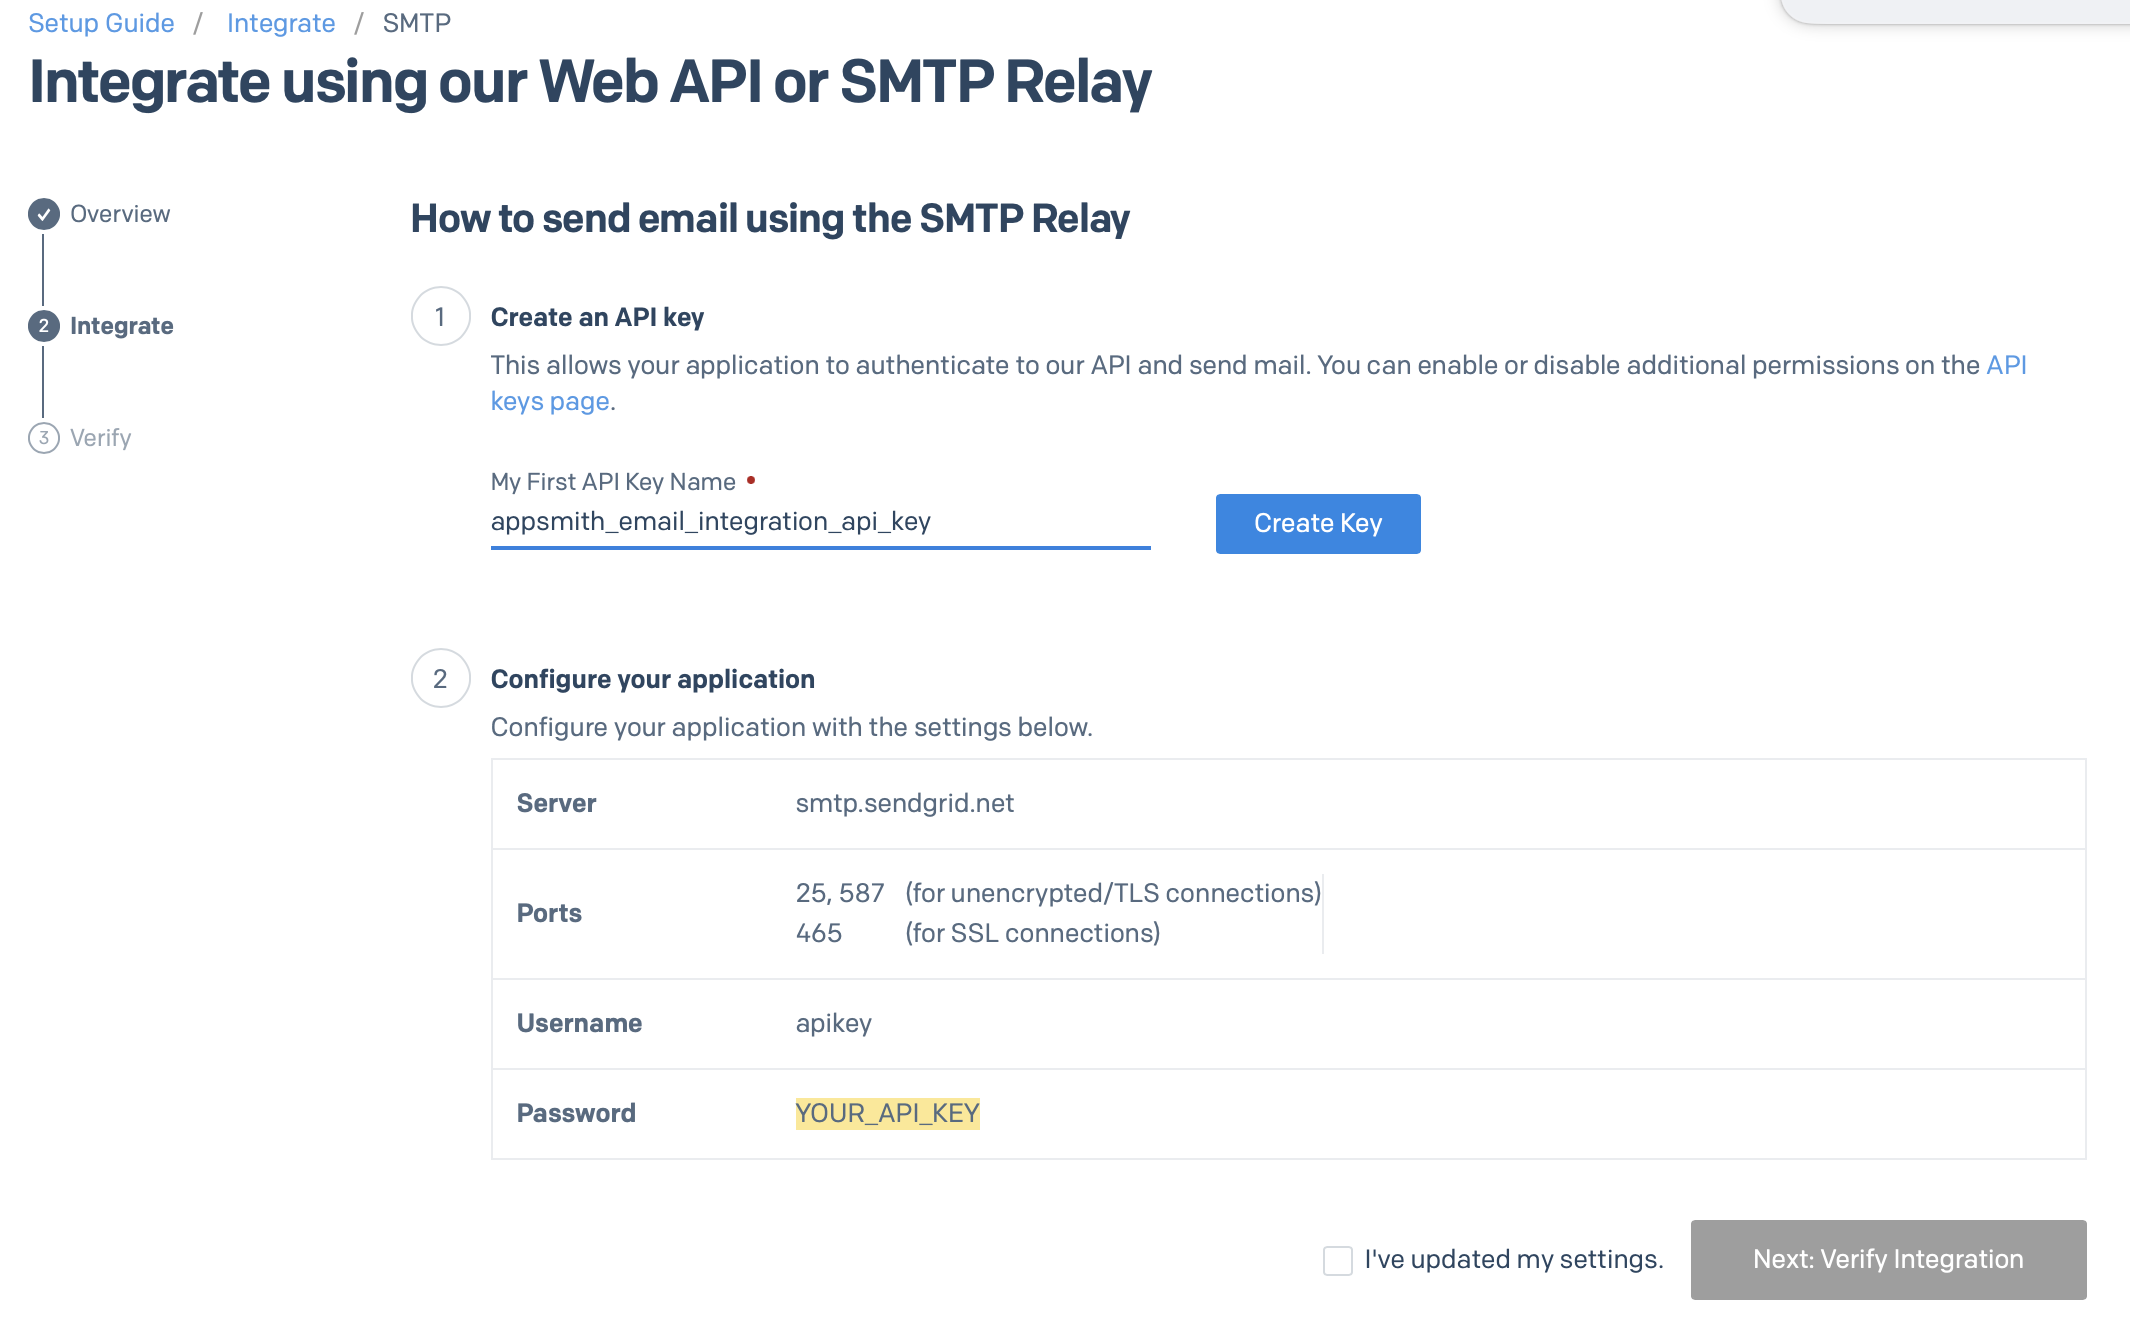2130x1336 pixels.
Task: Click the numbered circle beside Configure your application
Action: [x=440, y=679]
